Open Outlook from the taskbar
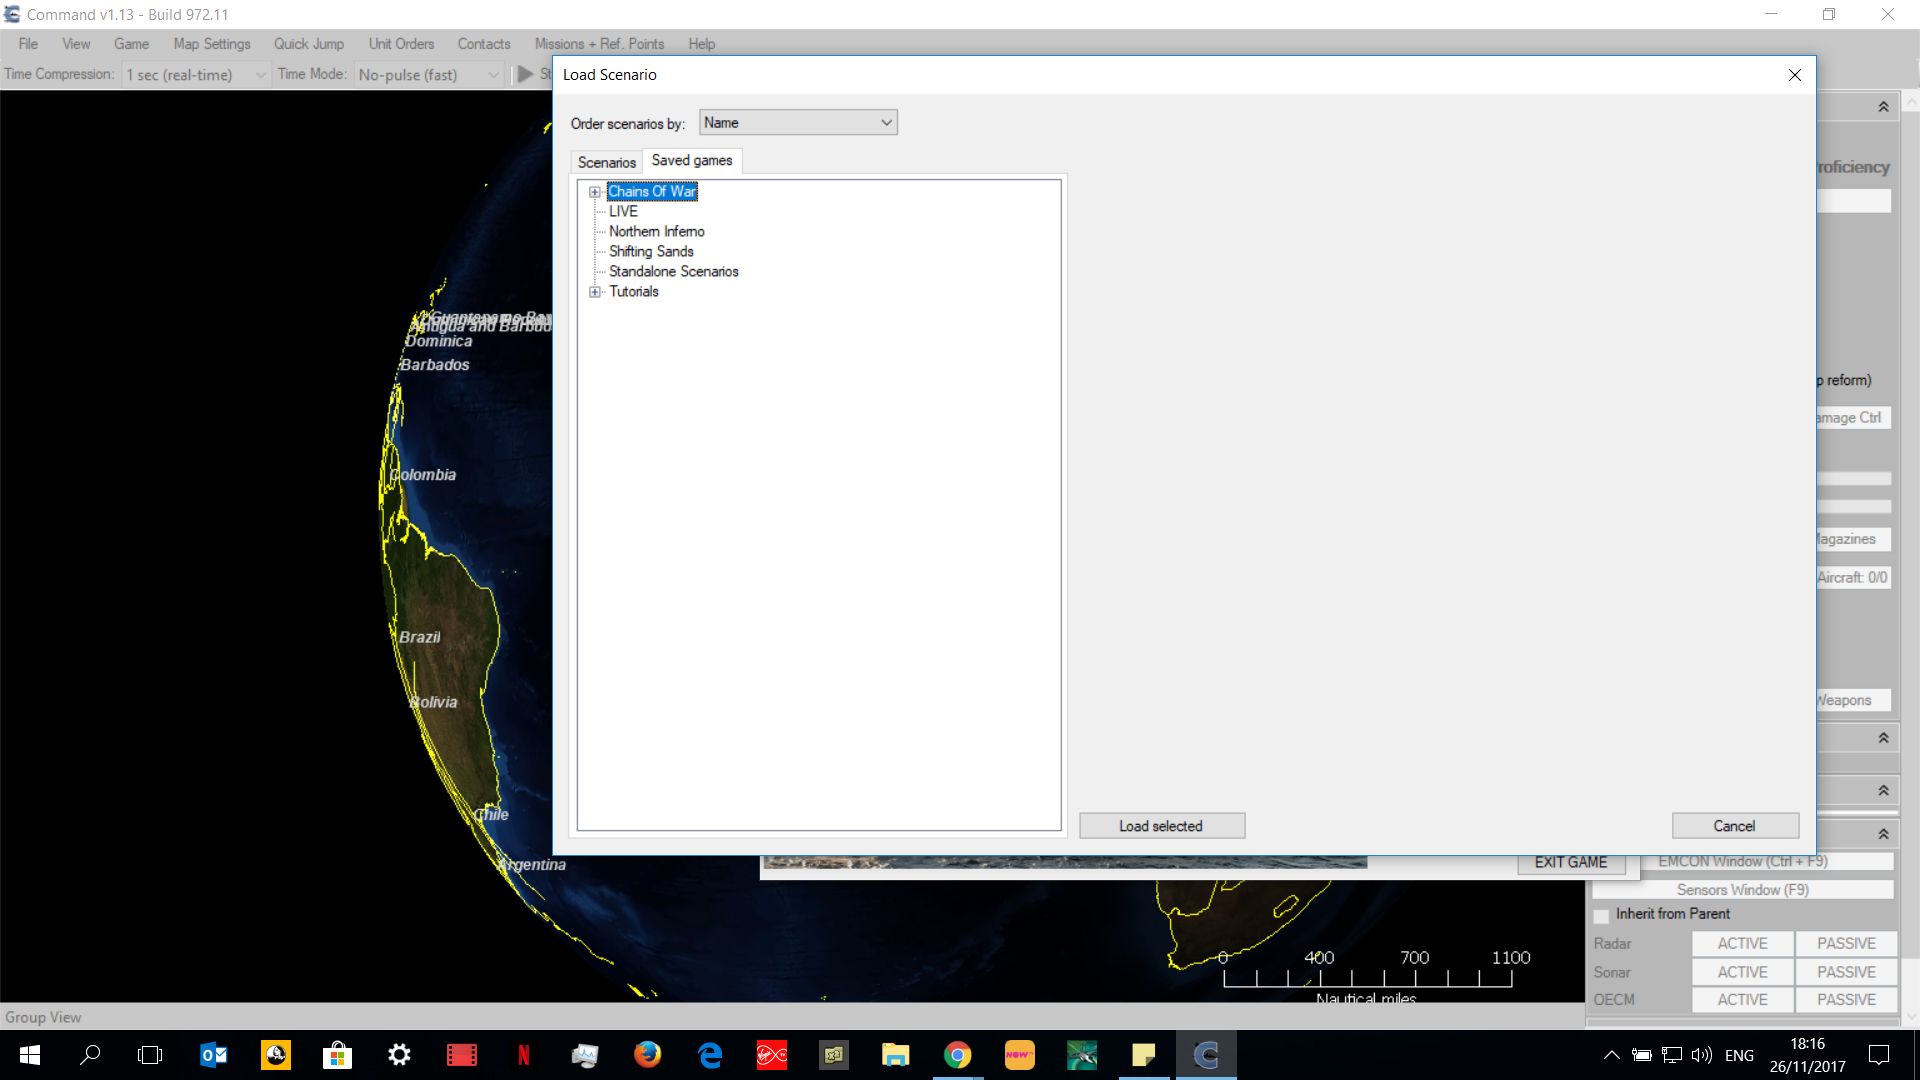Viewport: 1920px width, 1080px height. tap(213, 1055)
